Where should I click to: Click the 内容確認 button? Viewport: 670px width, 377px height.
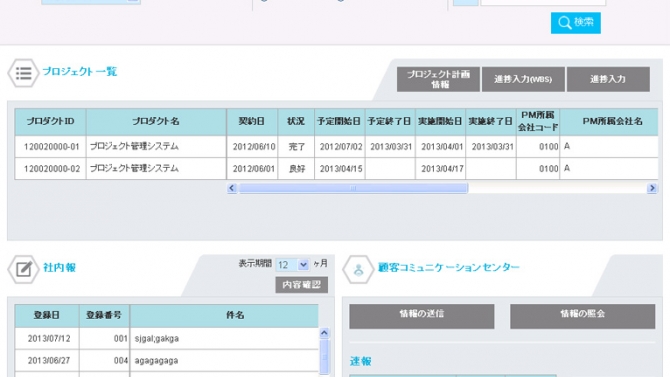tap(302, 285)
